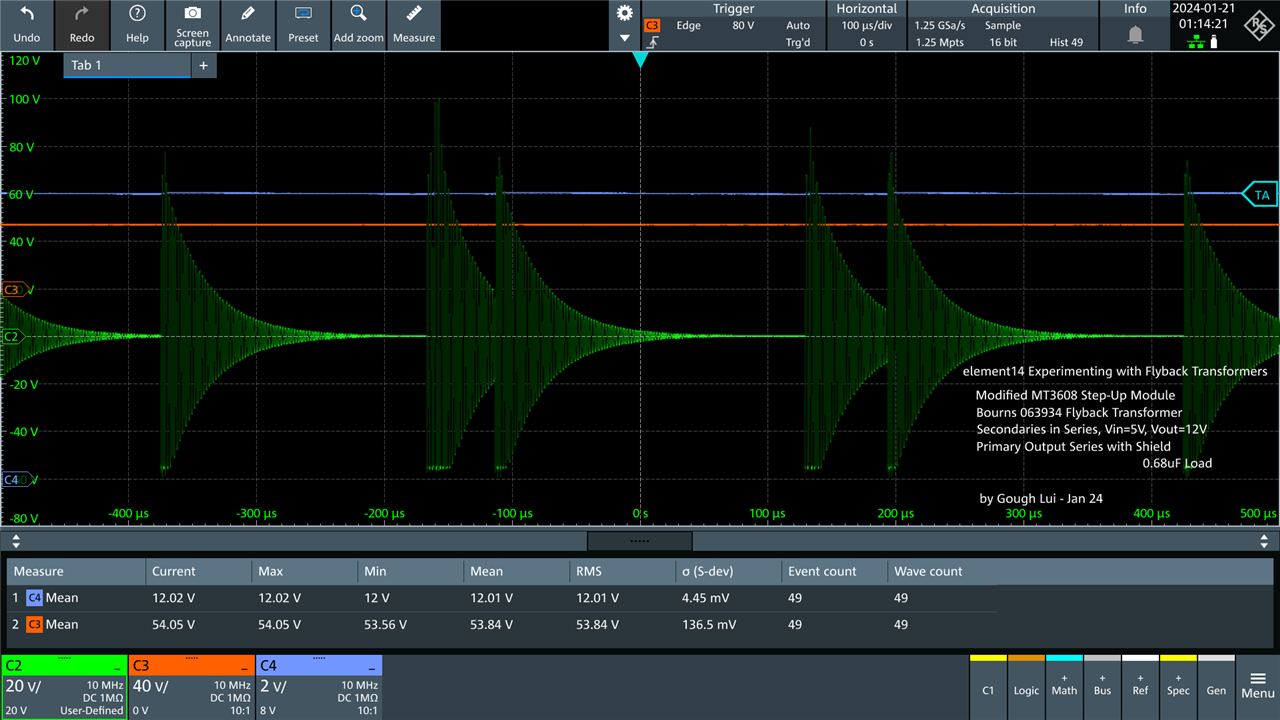Add new tab with plus button

(x=203, y=65)
